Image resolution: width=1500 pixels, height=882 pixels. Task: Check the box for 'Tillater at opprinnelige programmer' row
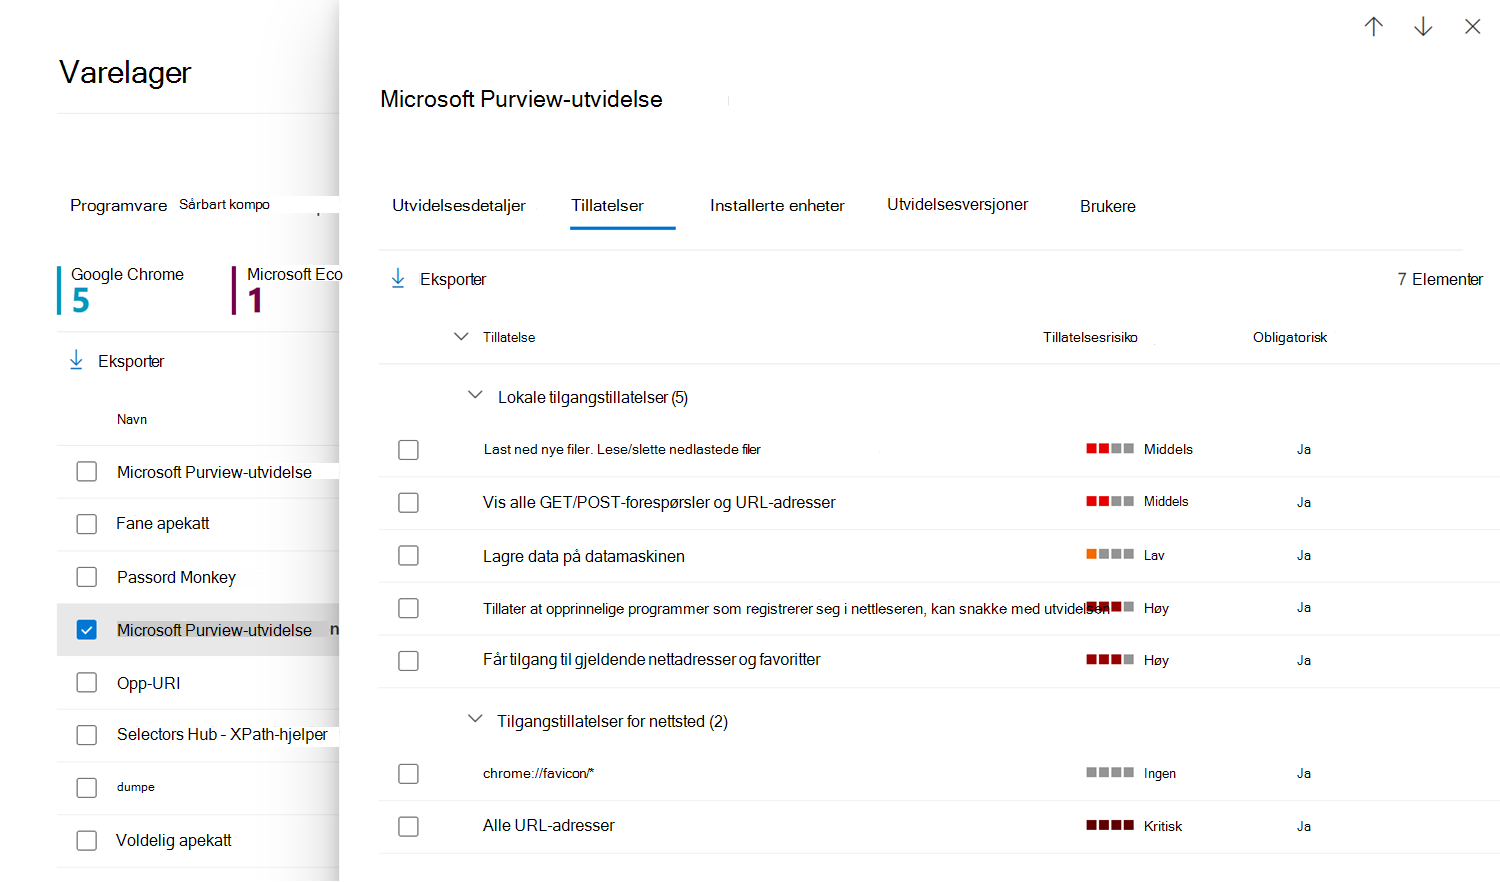click(408, 608)
